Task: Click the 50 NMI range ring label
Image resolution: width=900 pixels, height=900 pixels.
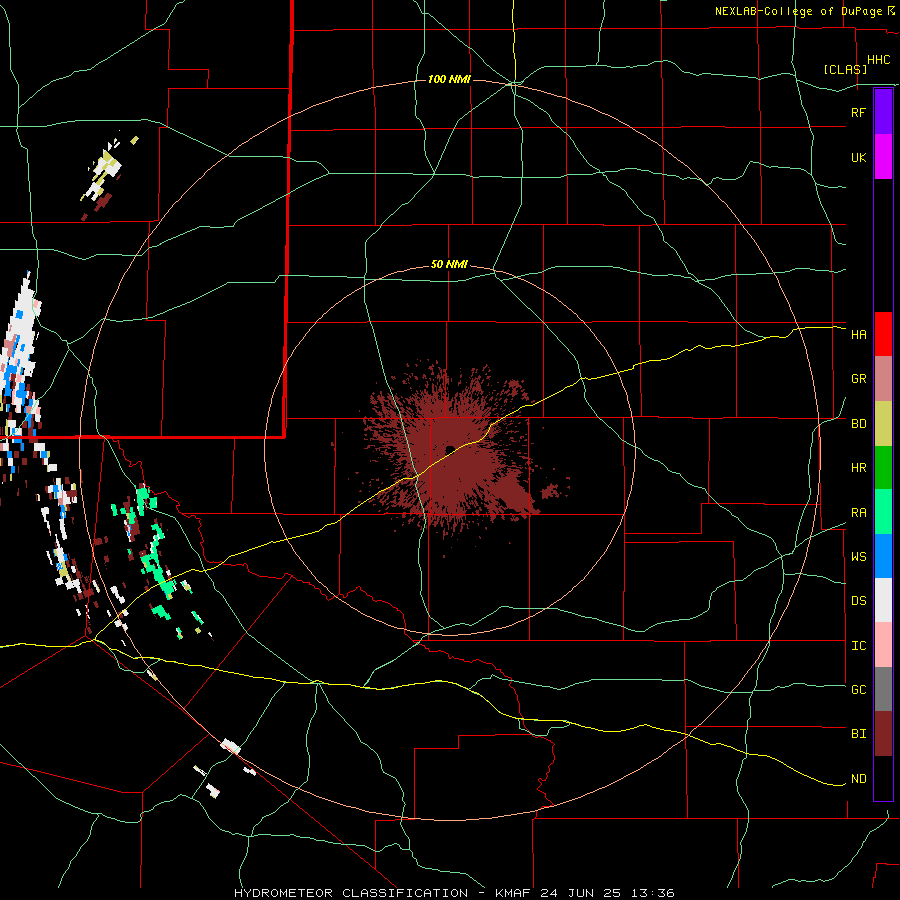Action: [449, 264]
